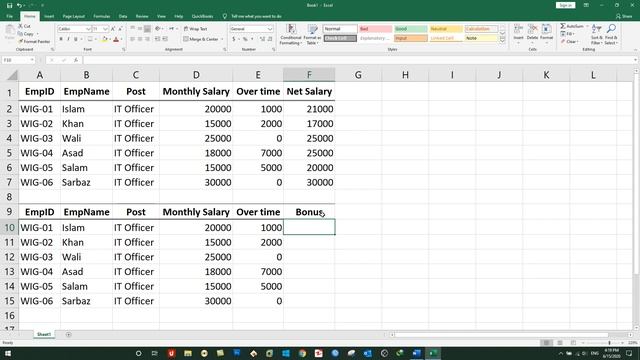
Task: Click the Paste clipboard icon
Action: (9, 31)
